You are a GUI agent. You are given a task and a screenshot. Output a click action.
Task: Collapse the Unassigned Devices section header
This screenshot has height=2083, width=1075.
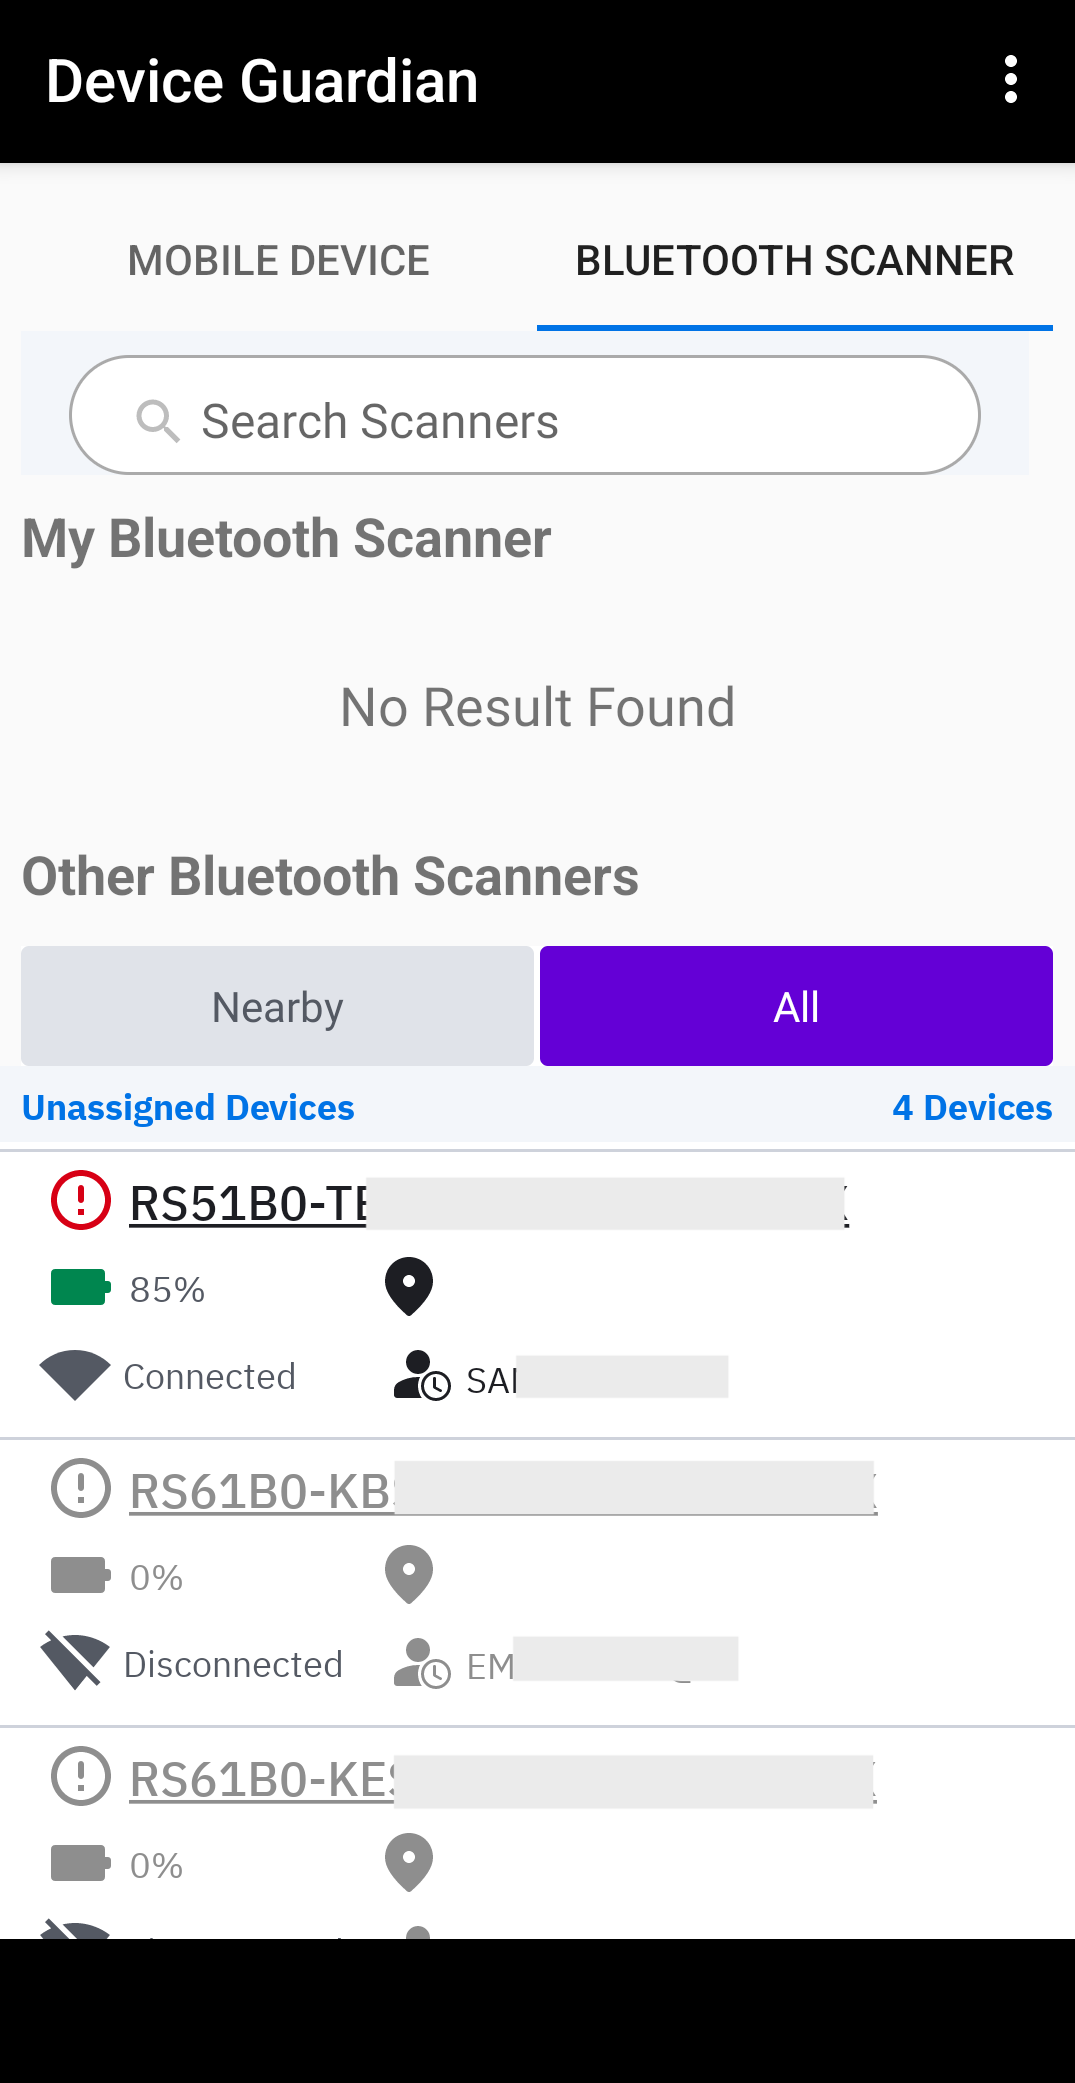point(188,1108)
